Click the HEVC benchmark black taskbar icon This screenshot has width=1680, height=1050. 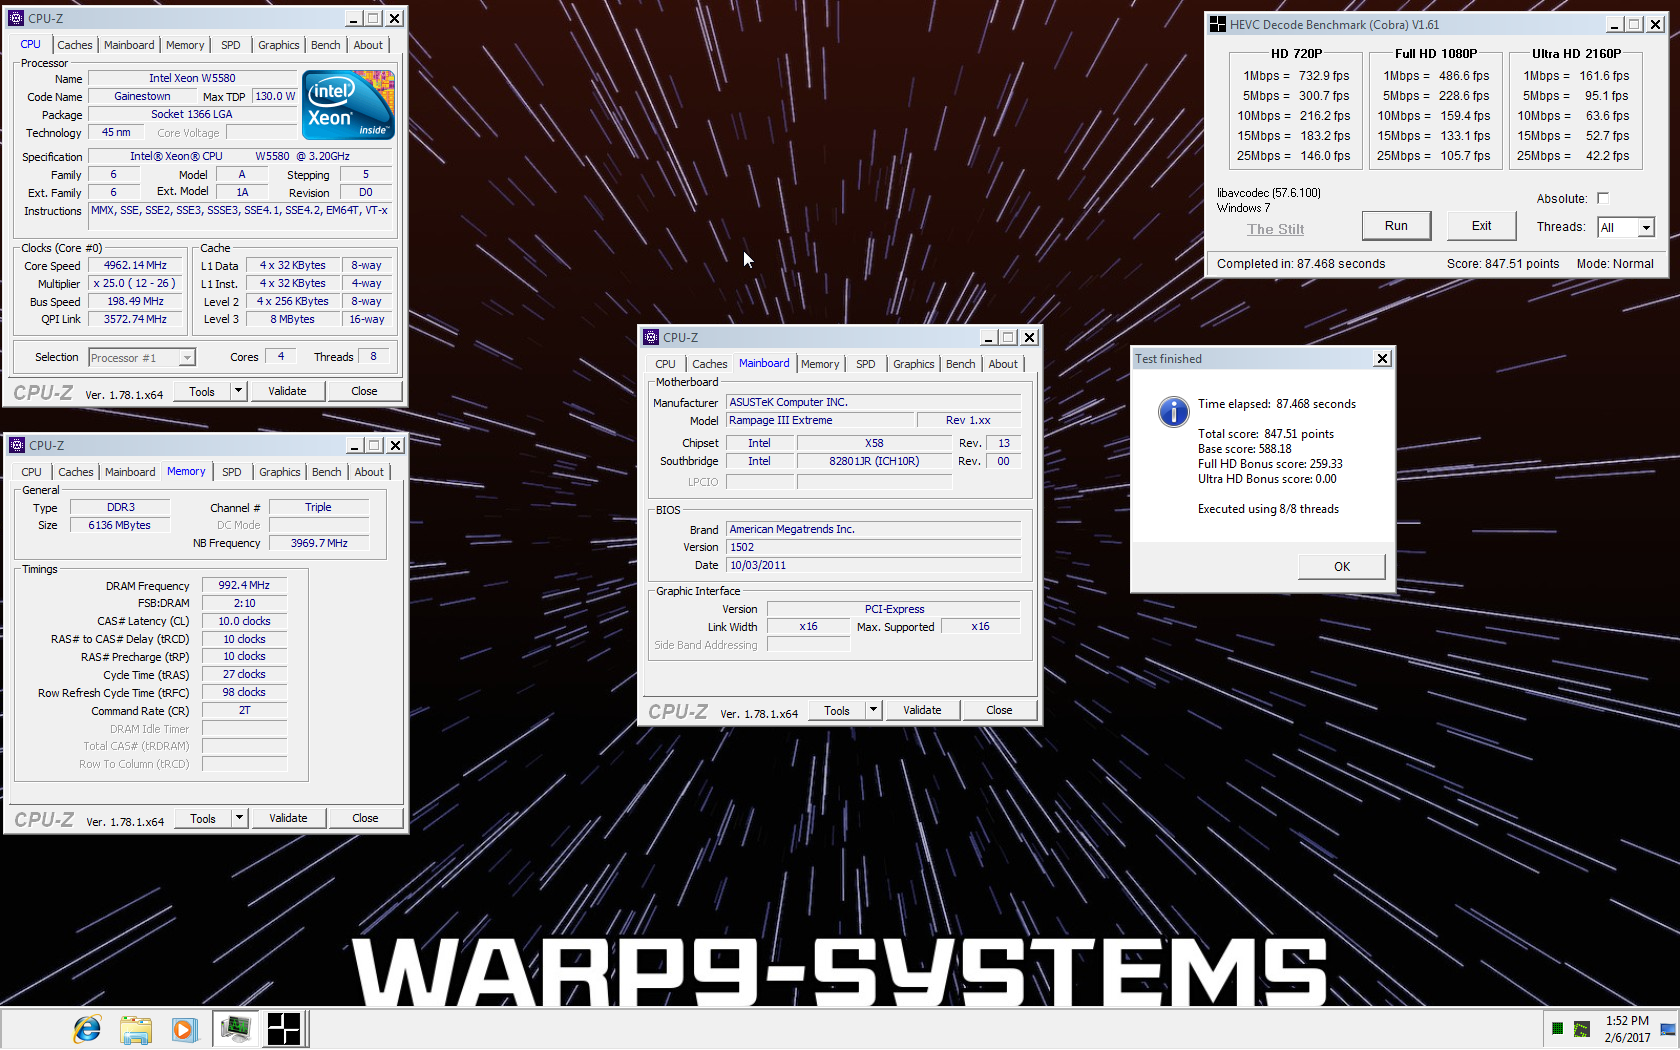(283, 1029)
